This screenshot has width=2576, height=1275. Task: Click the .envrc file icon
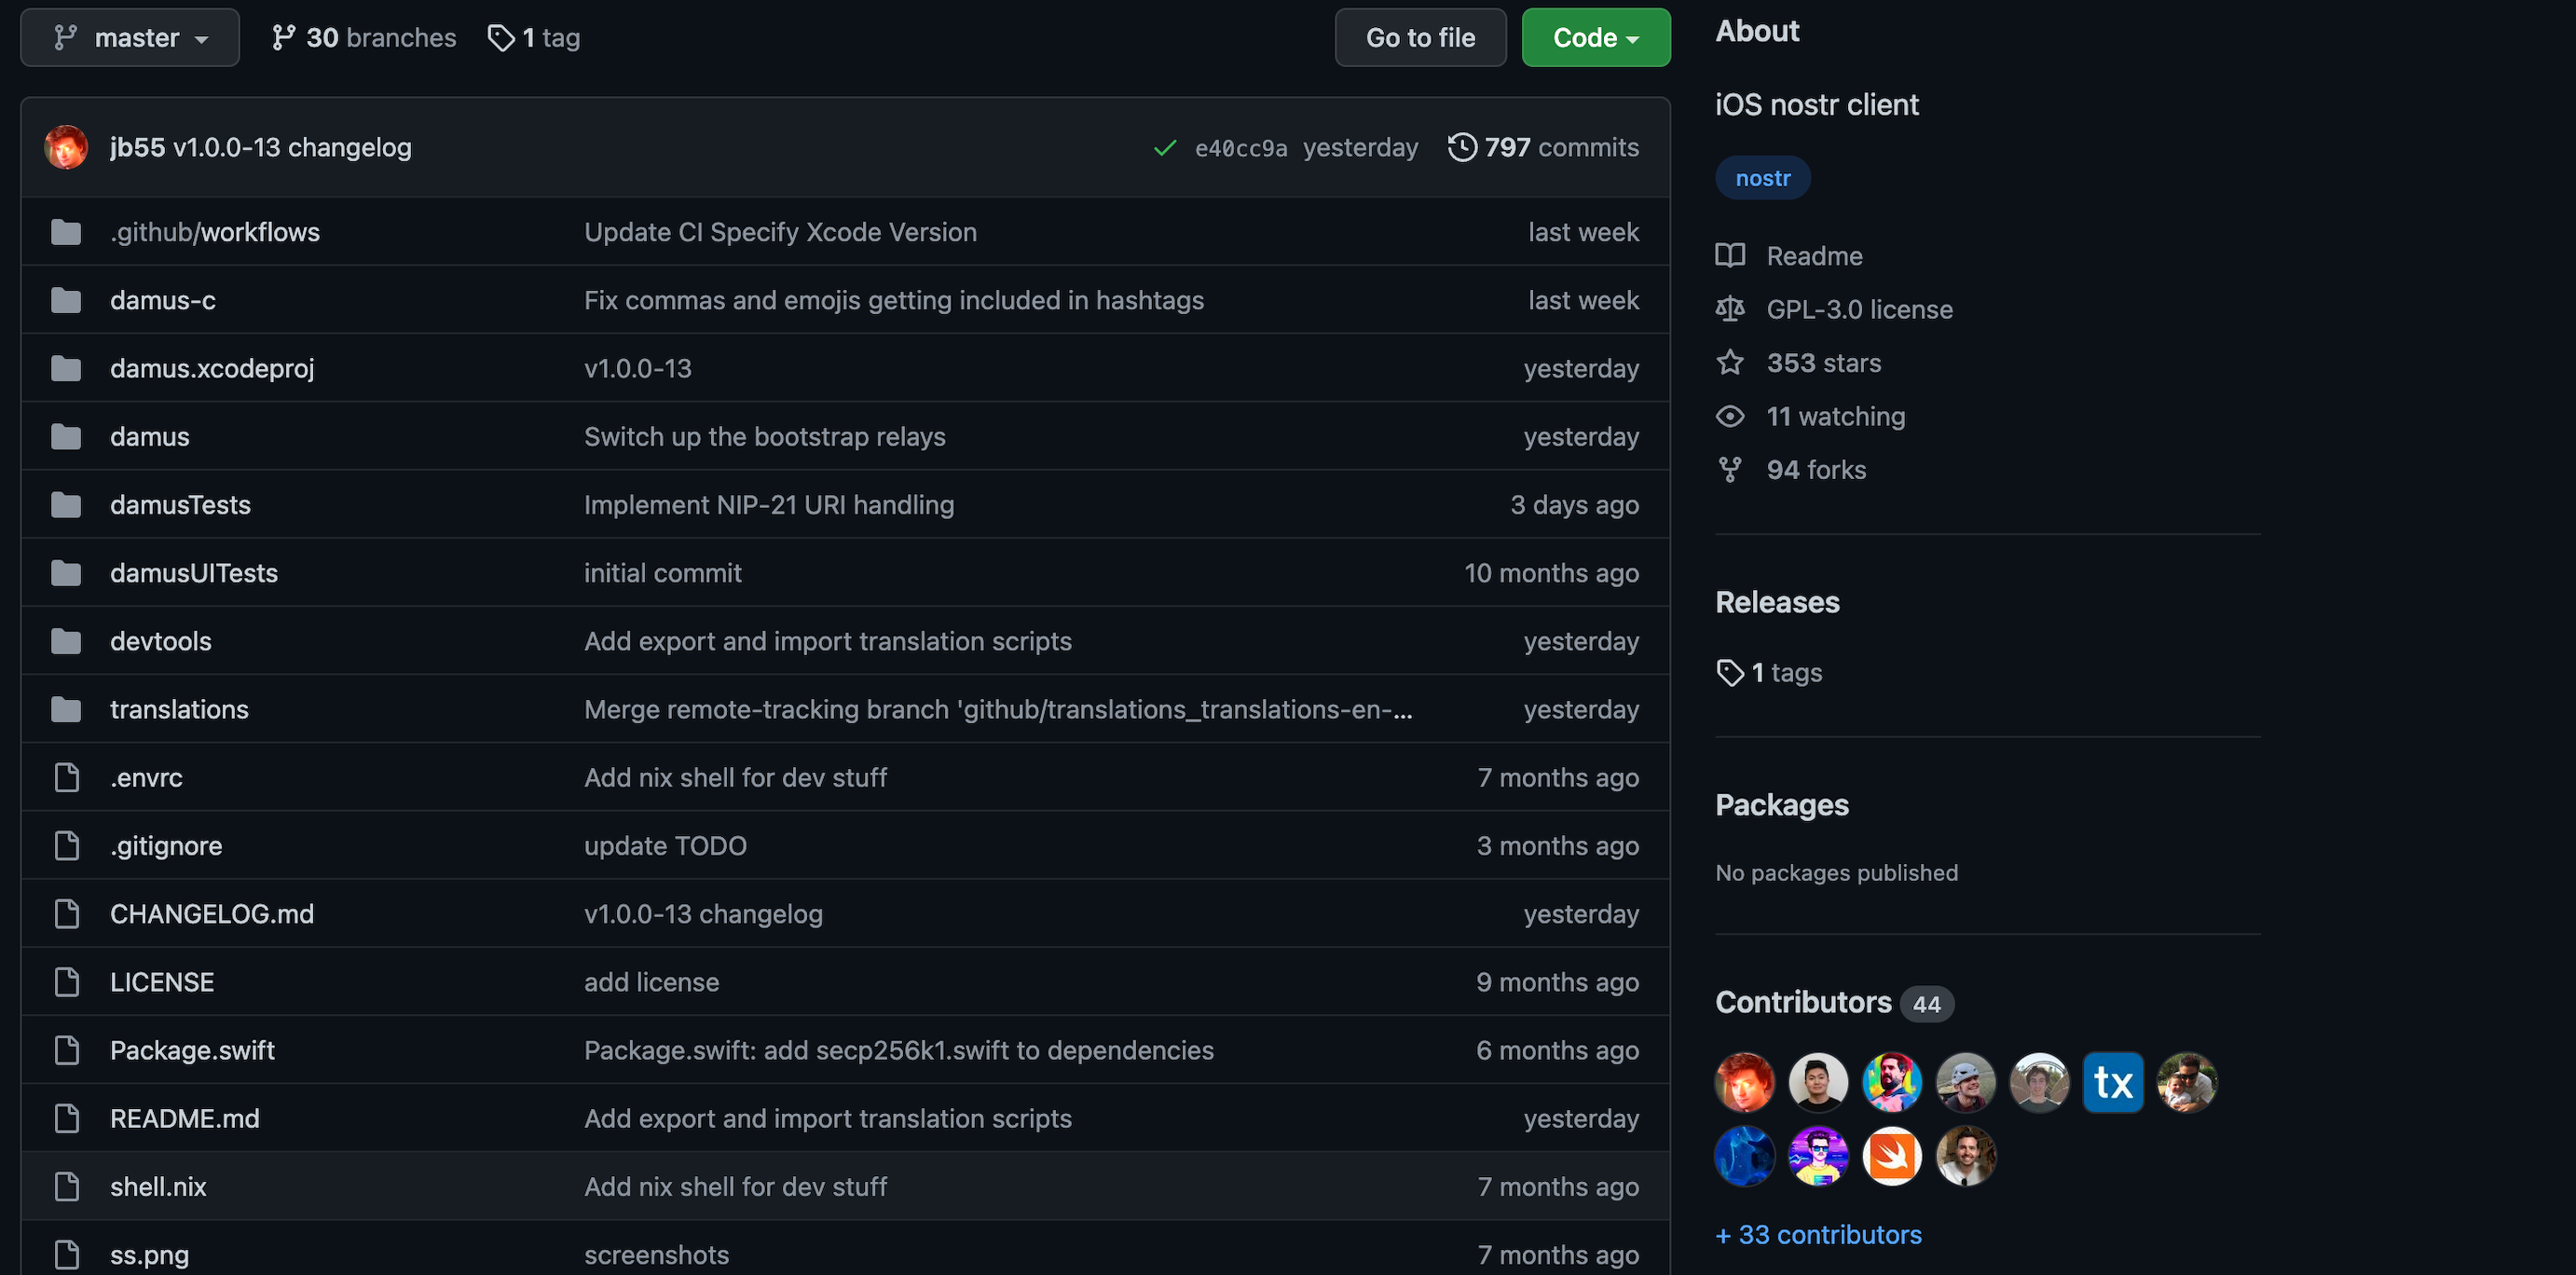(x=67, y=777)
